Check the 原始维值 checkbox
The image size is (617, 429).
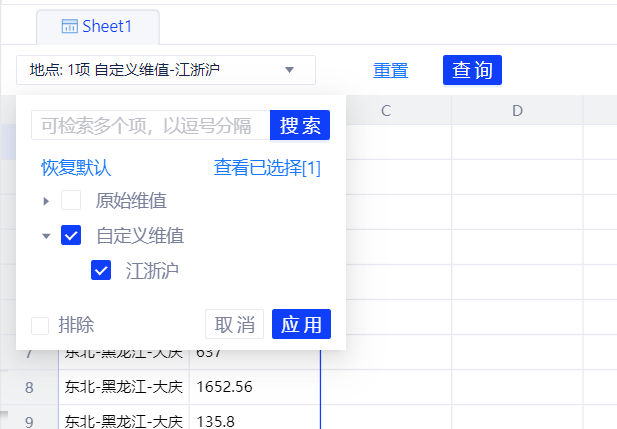[71, 201]
